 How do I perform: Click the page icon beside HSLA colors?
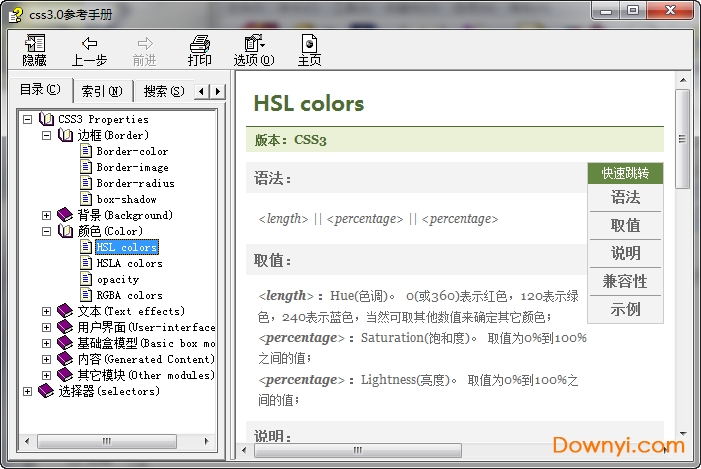point(86,263)
